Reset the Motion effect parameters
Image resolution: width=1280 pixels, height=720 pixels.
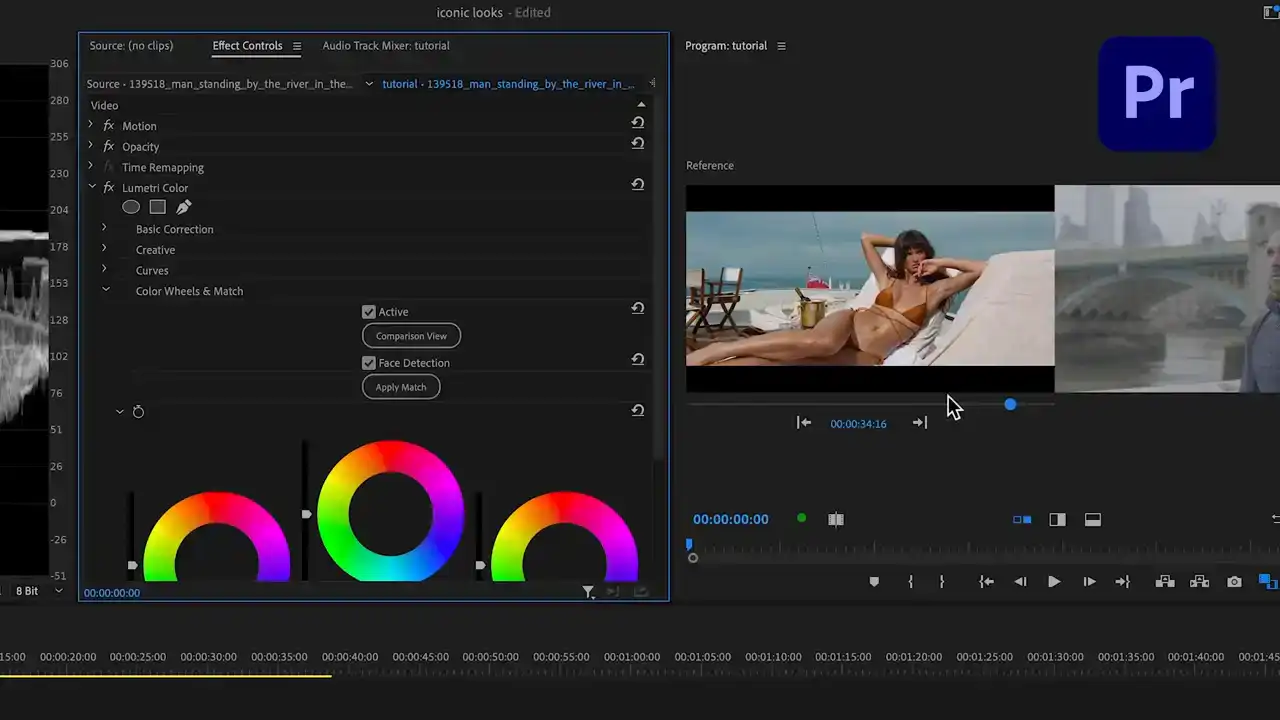click(x=637, y=123)
